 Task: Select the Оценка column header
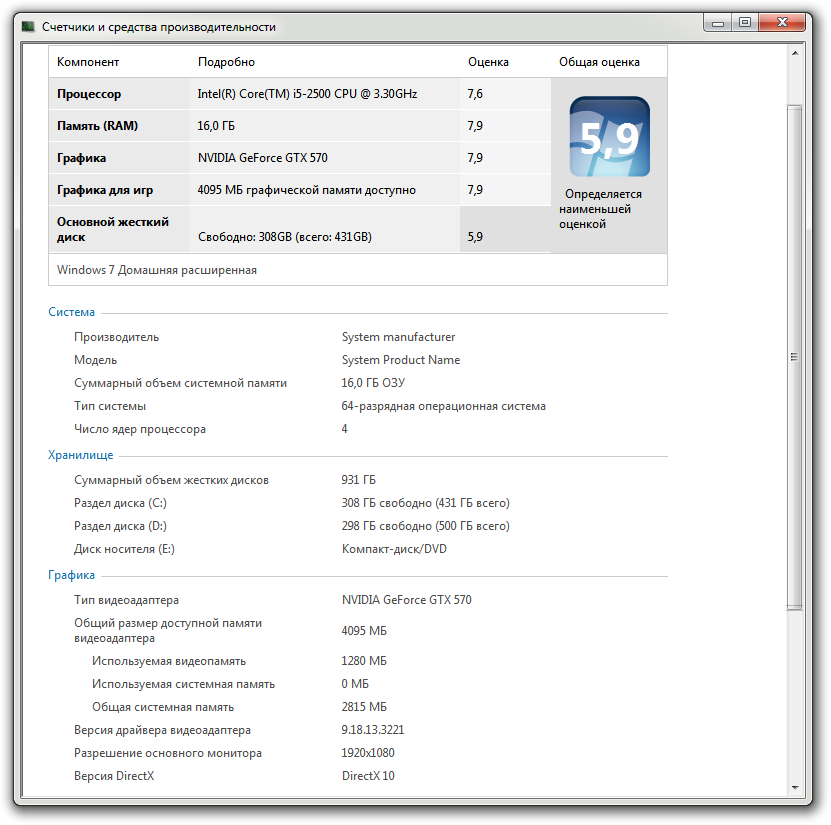488,62
